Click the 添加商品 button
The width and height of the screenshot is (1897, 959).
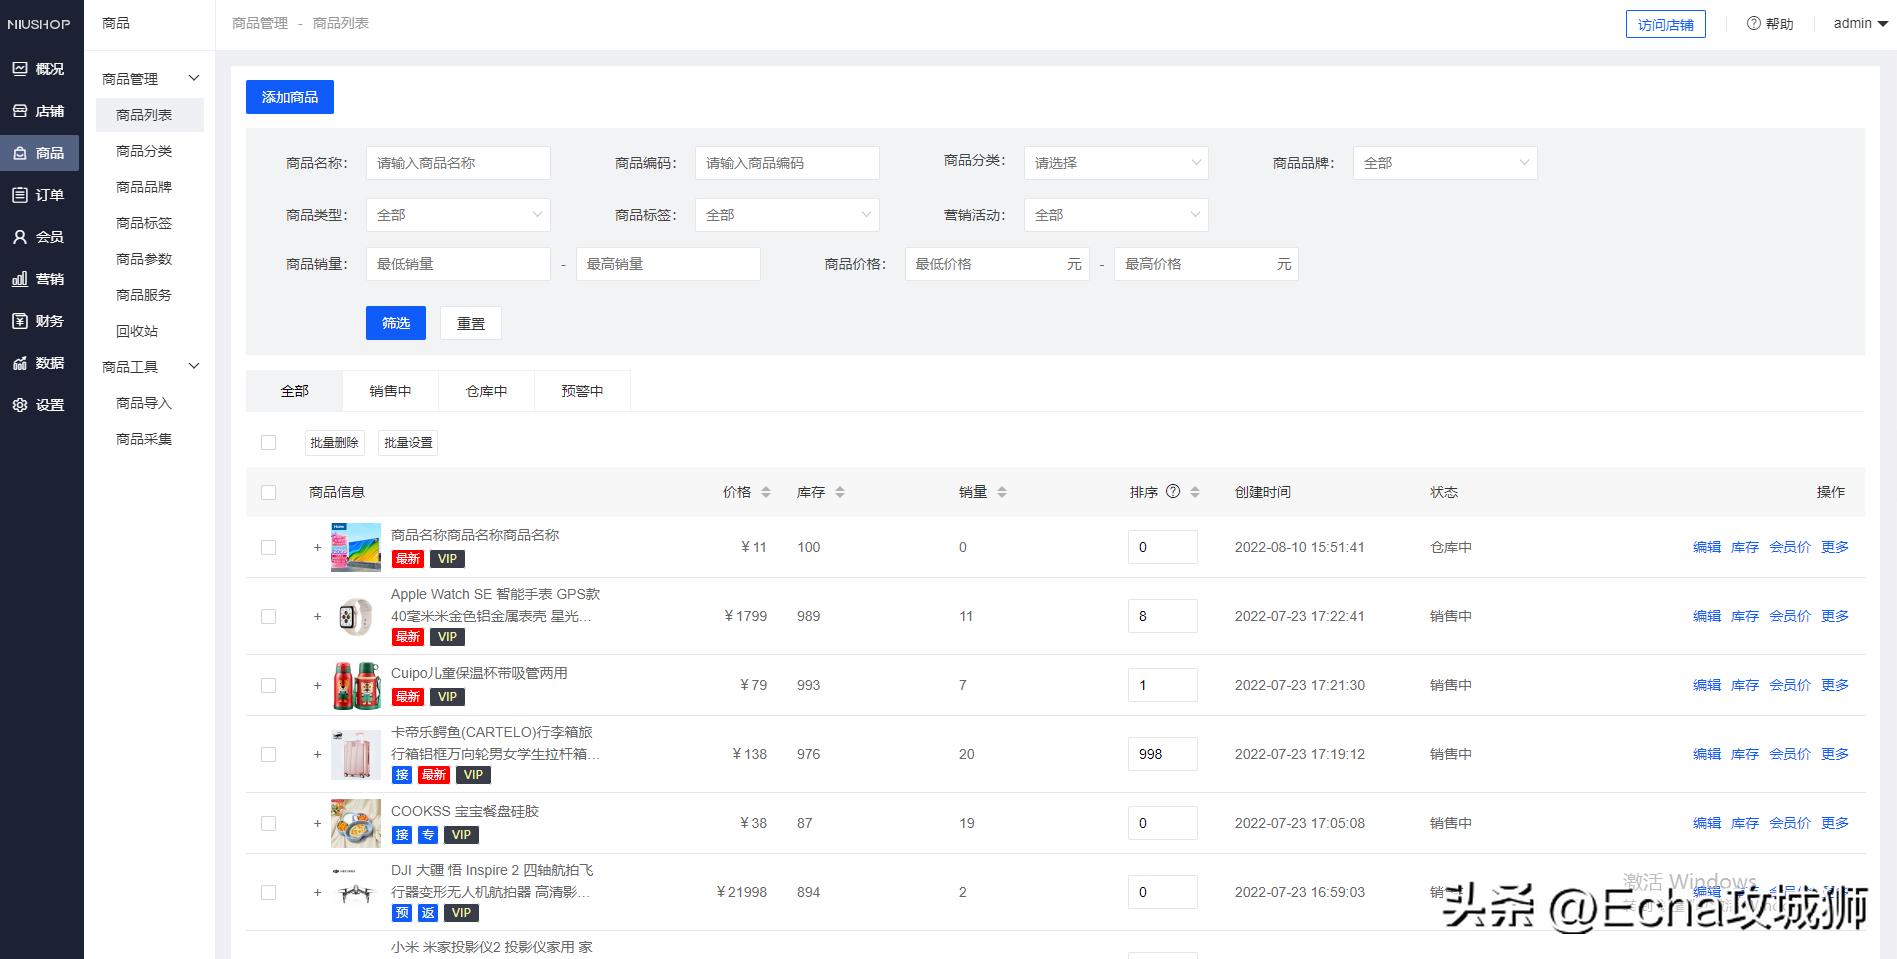pyautogui.click(x=290, y=97)
